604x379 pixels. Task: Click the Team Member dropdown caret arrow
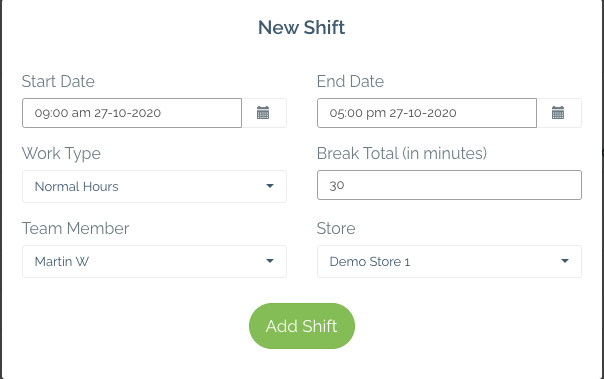[270, 261]
